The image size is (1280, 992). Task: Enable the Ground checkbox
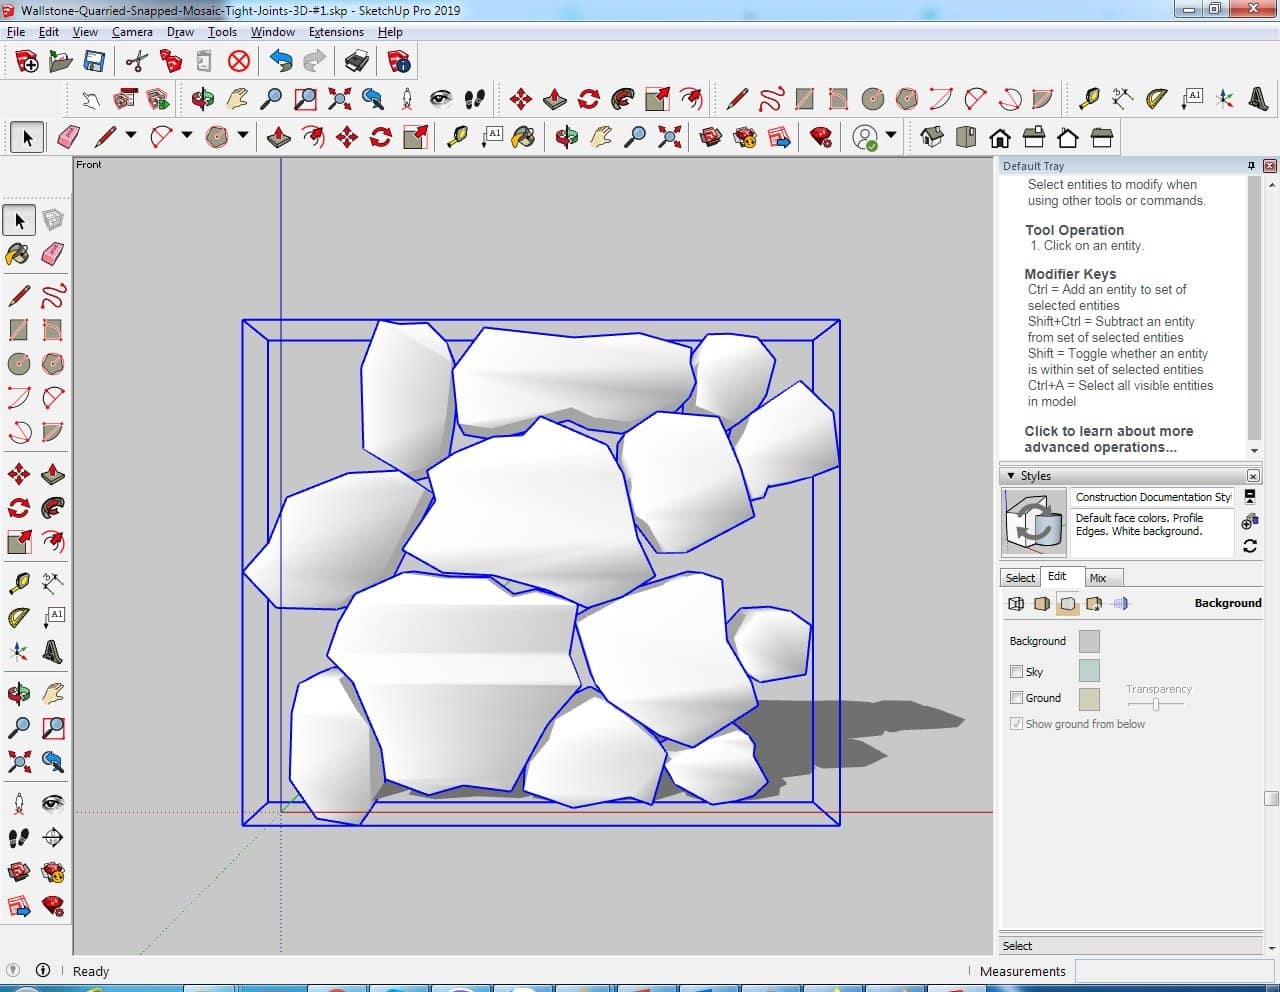(x=1016, y=698)
